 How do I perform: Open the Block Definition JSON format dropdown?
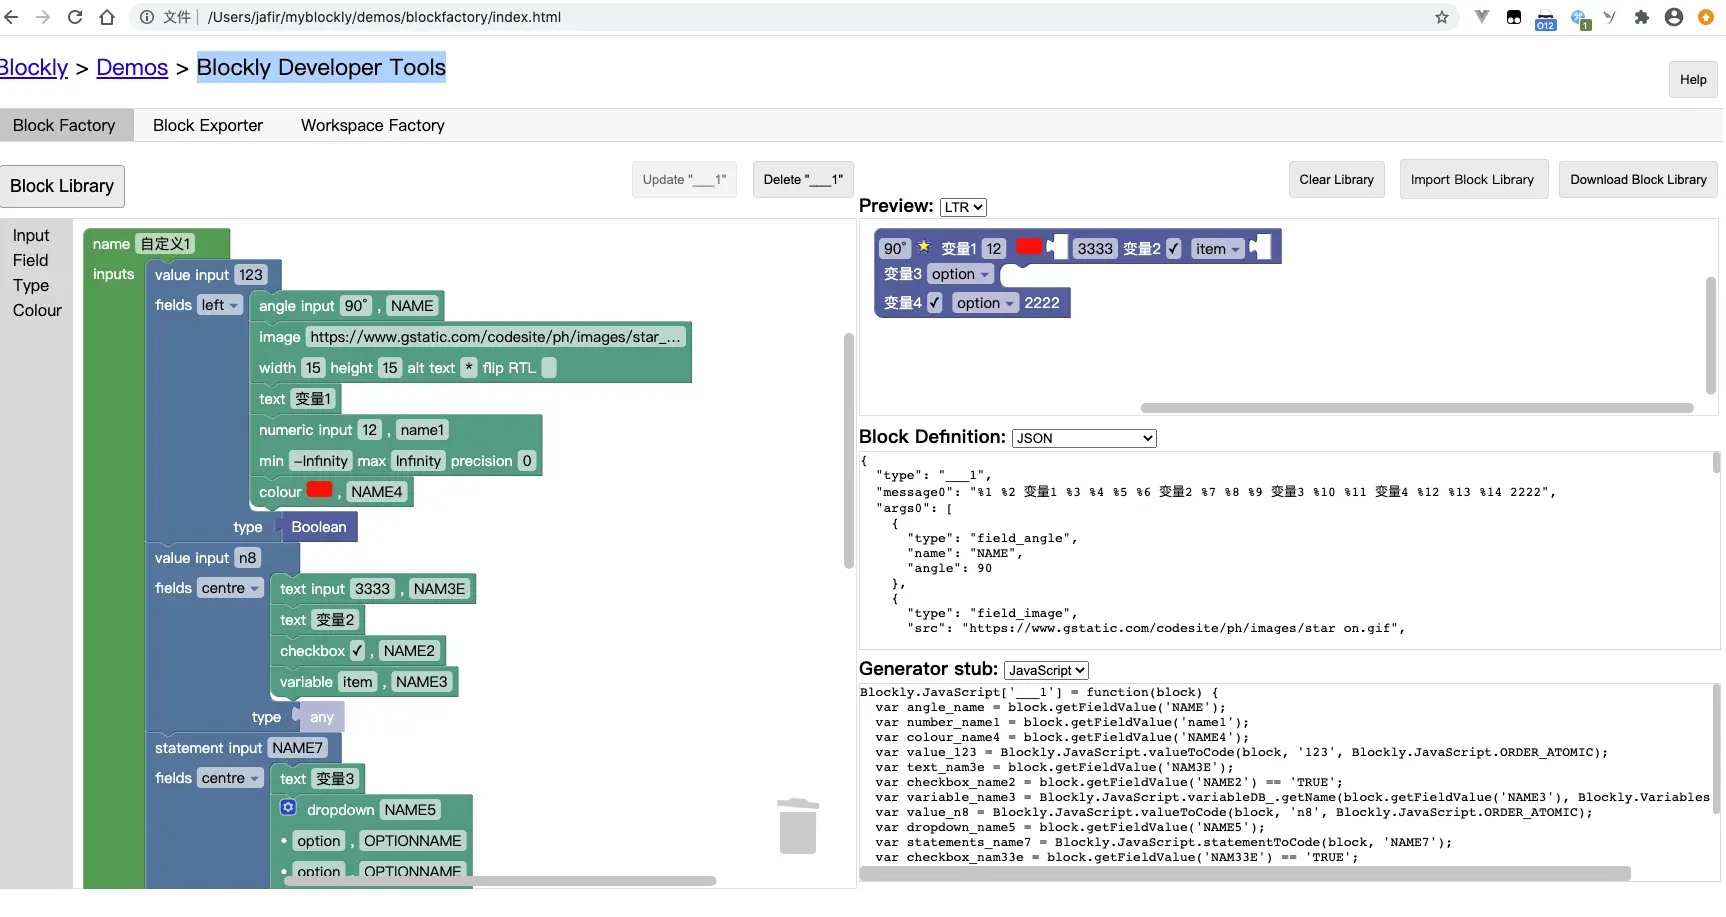pyautogui.click(x=1084, y=438)
